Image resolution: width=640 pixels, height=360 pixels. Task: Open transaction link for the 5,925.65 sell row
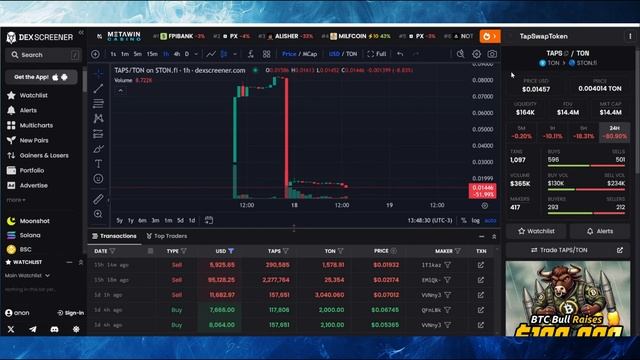tap(481, 265)
